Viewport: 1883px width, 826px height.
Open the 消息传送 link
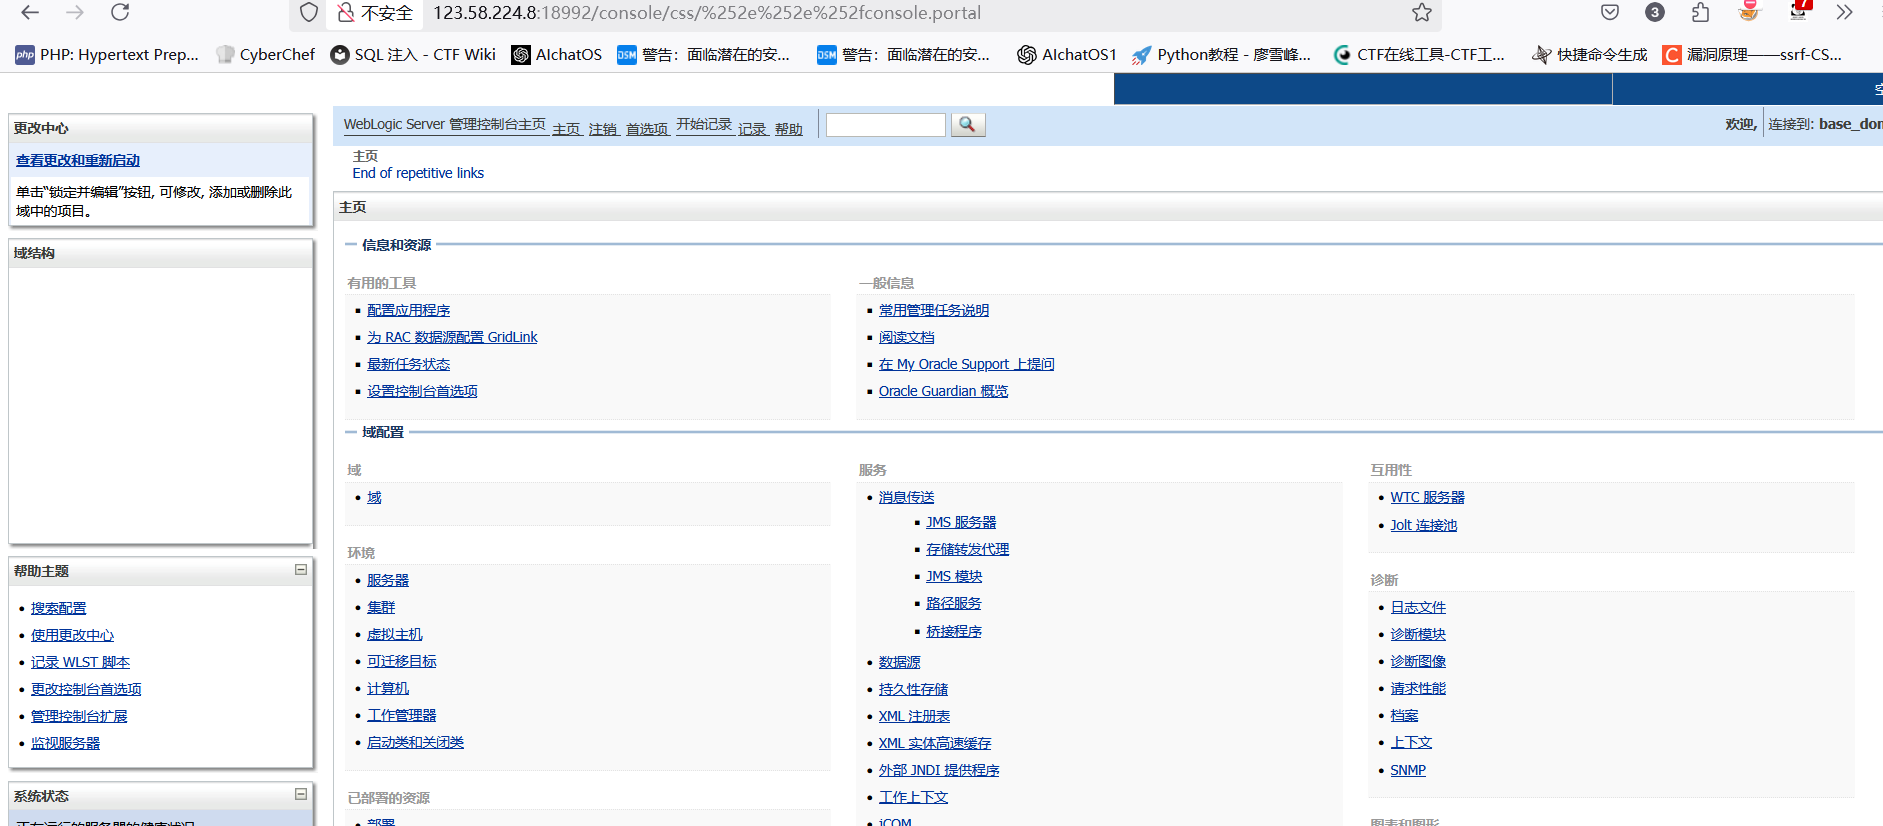click(907, 497)
